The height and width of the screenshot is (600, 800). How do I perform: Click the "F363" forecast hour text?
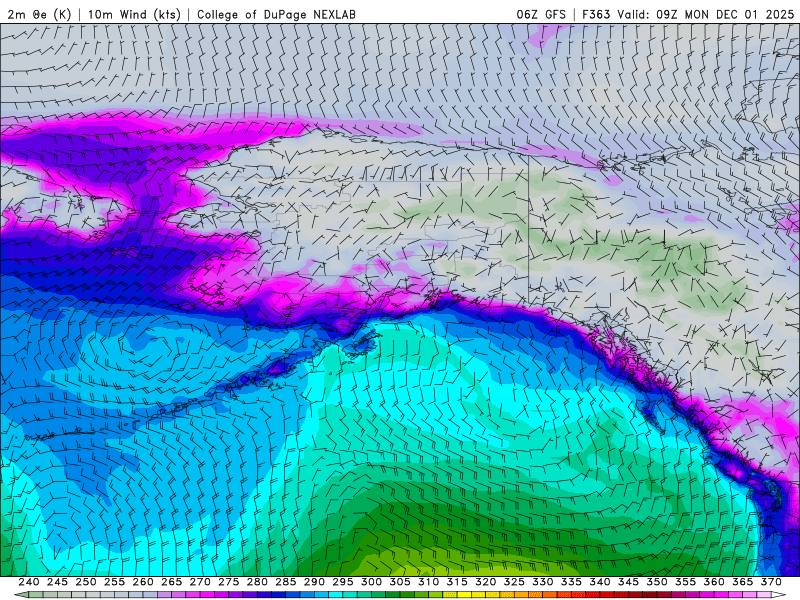coord(596,14)
